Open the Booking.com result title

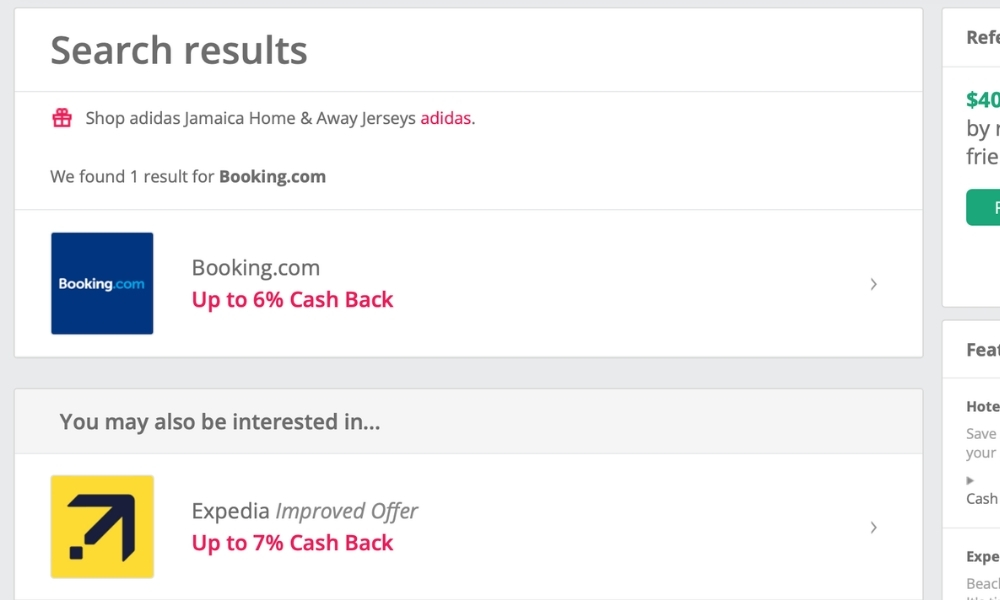pyautogui.click(x=256, y=267)
